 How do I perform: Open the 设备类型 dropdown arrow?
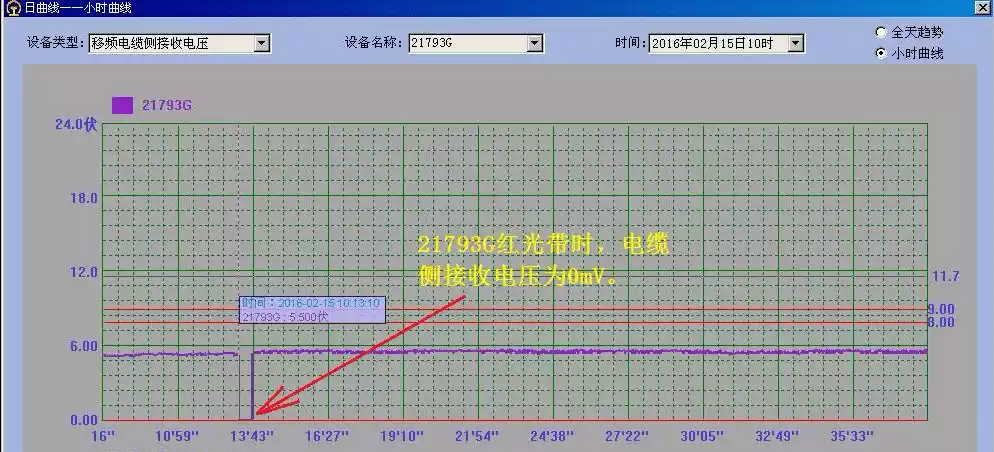click(261, 44)
